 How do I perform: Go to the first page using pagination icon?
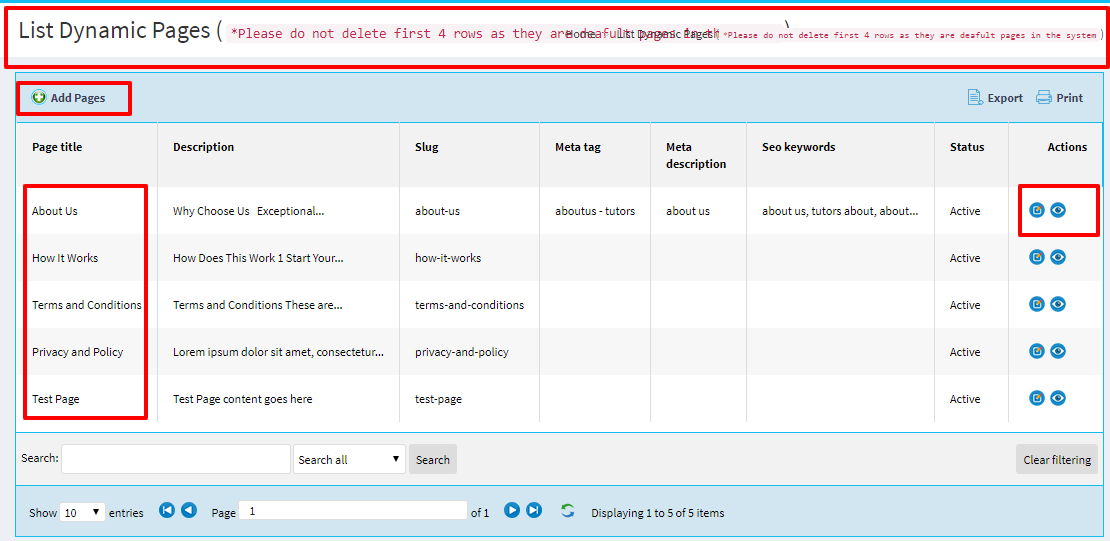tap(167, 511)
